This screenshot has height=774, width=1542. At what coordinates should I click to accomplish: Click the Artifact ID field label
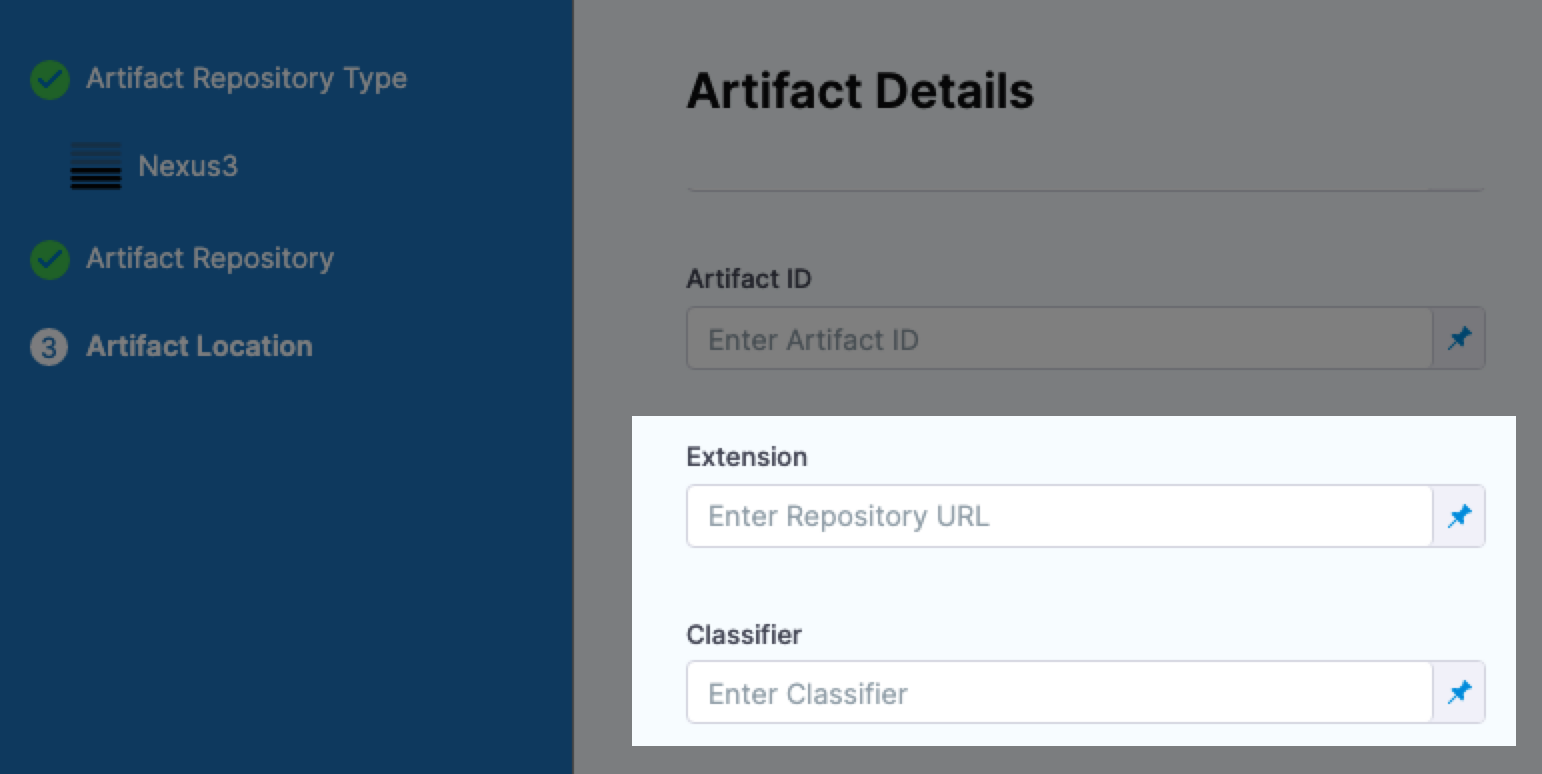tap(748, 279)
